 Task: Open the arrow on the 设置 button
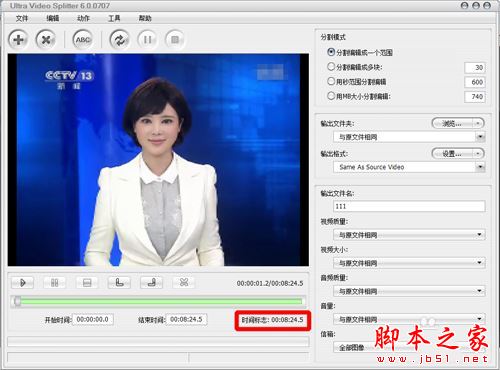coord(478,154)
